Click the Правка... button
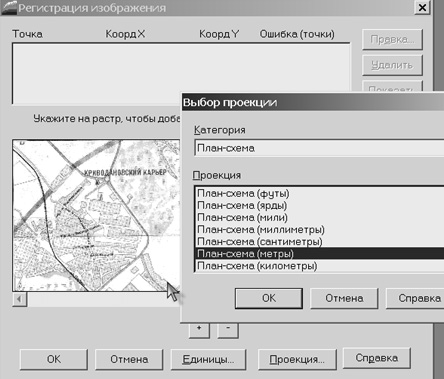This screenshot has height=379, width=444. coord(392,39)
